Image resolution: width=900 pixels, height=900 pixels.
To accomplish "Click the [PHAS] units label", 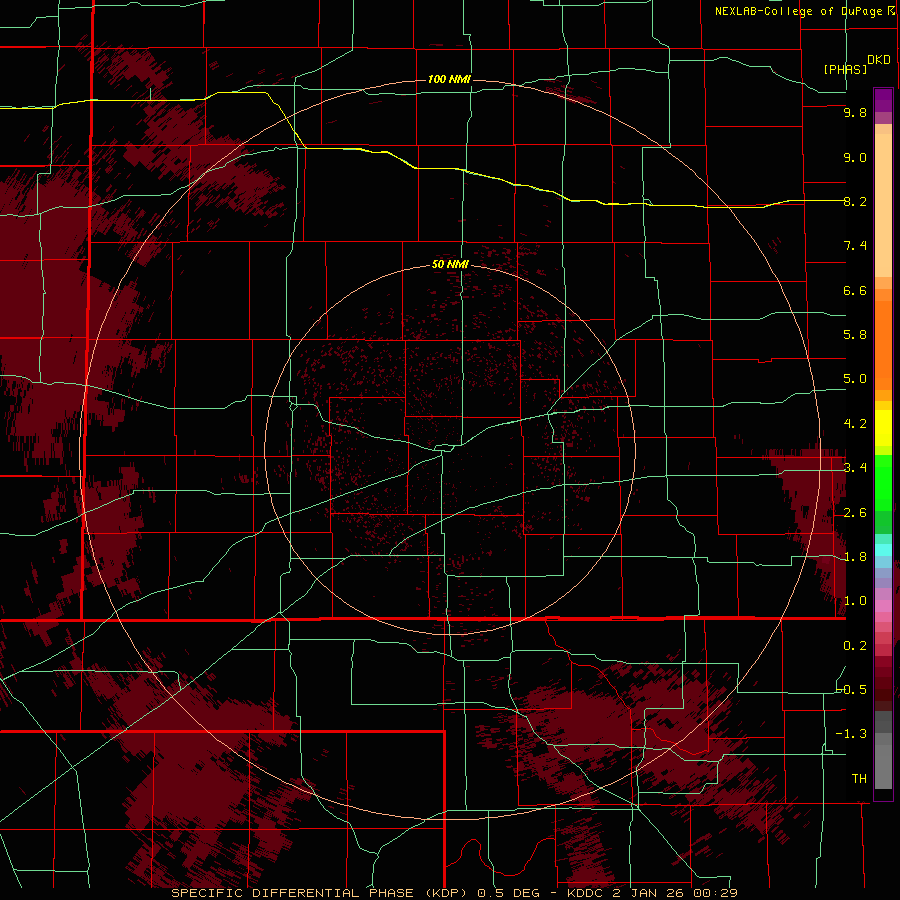I will click(x=845, y=69).
